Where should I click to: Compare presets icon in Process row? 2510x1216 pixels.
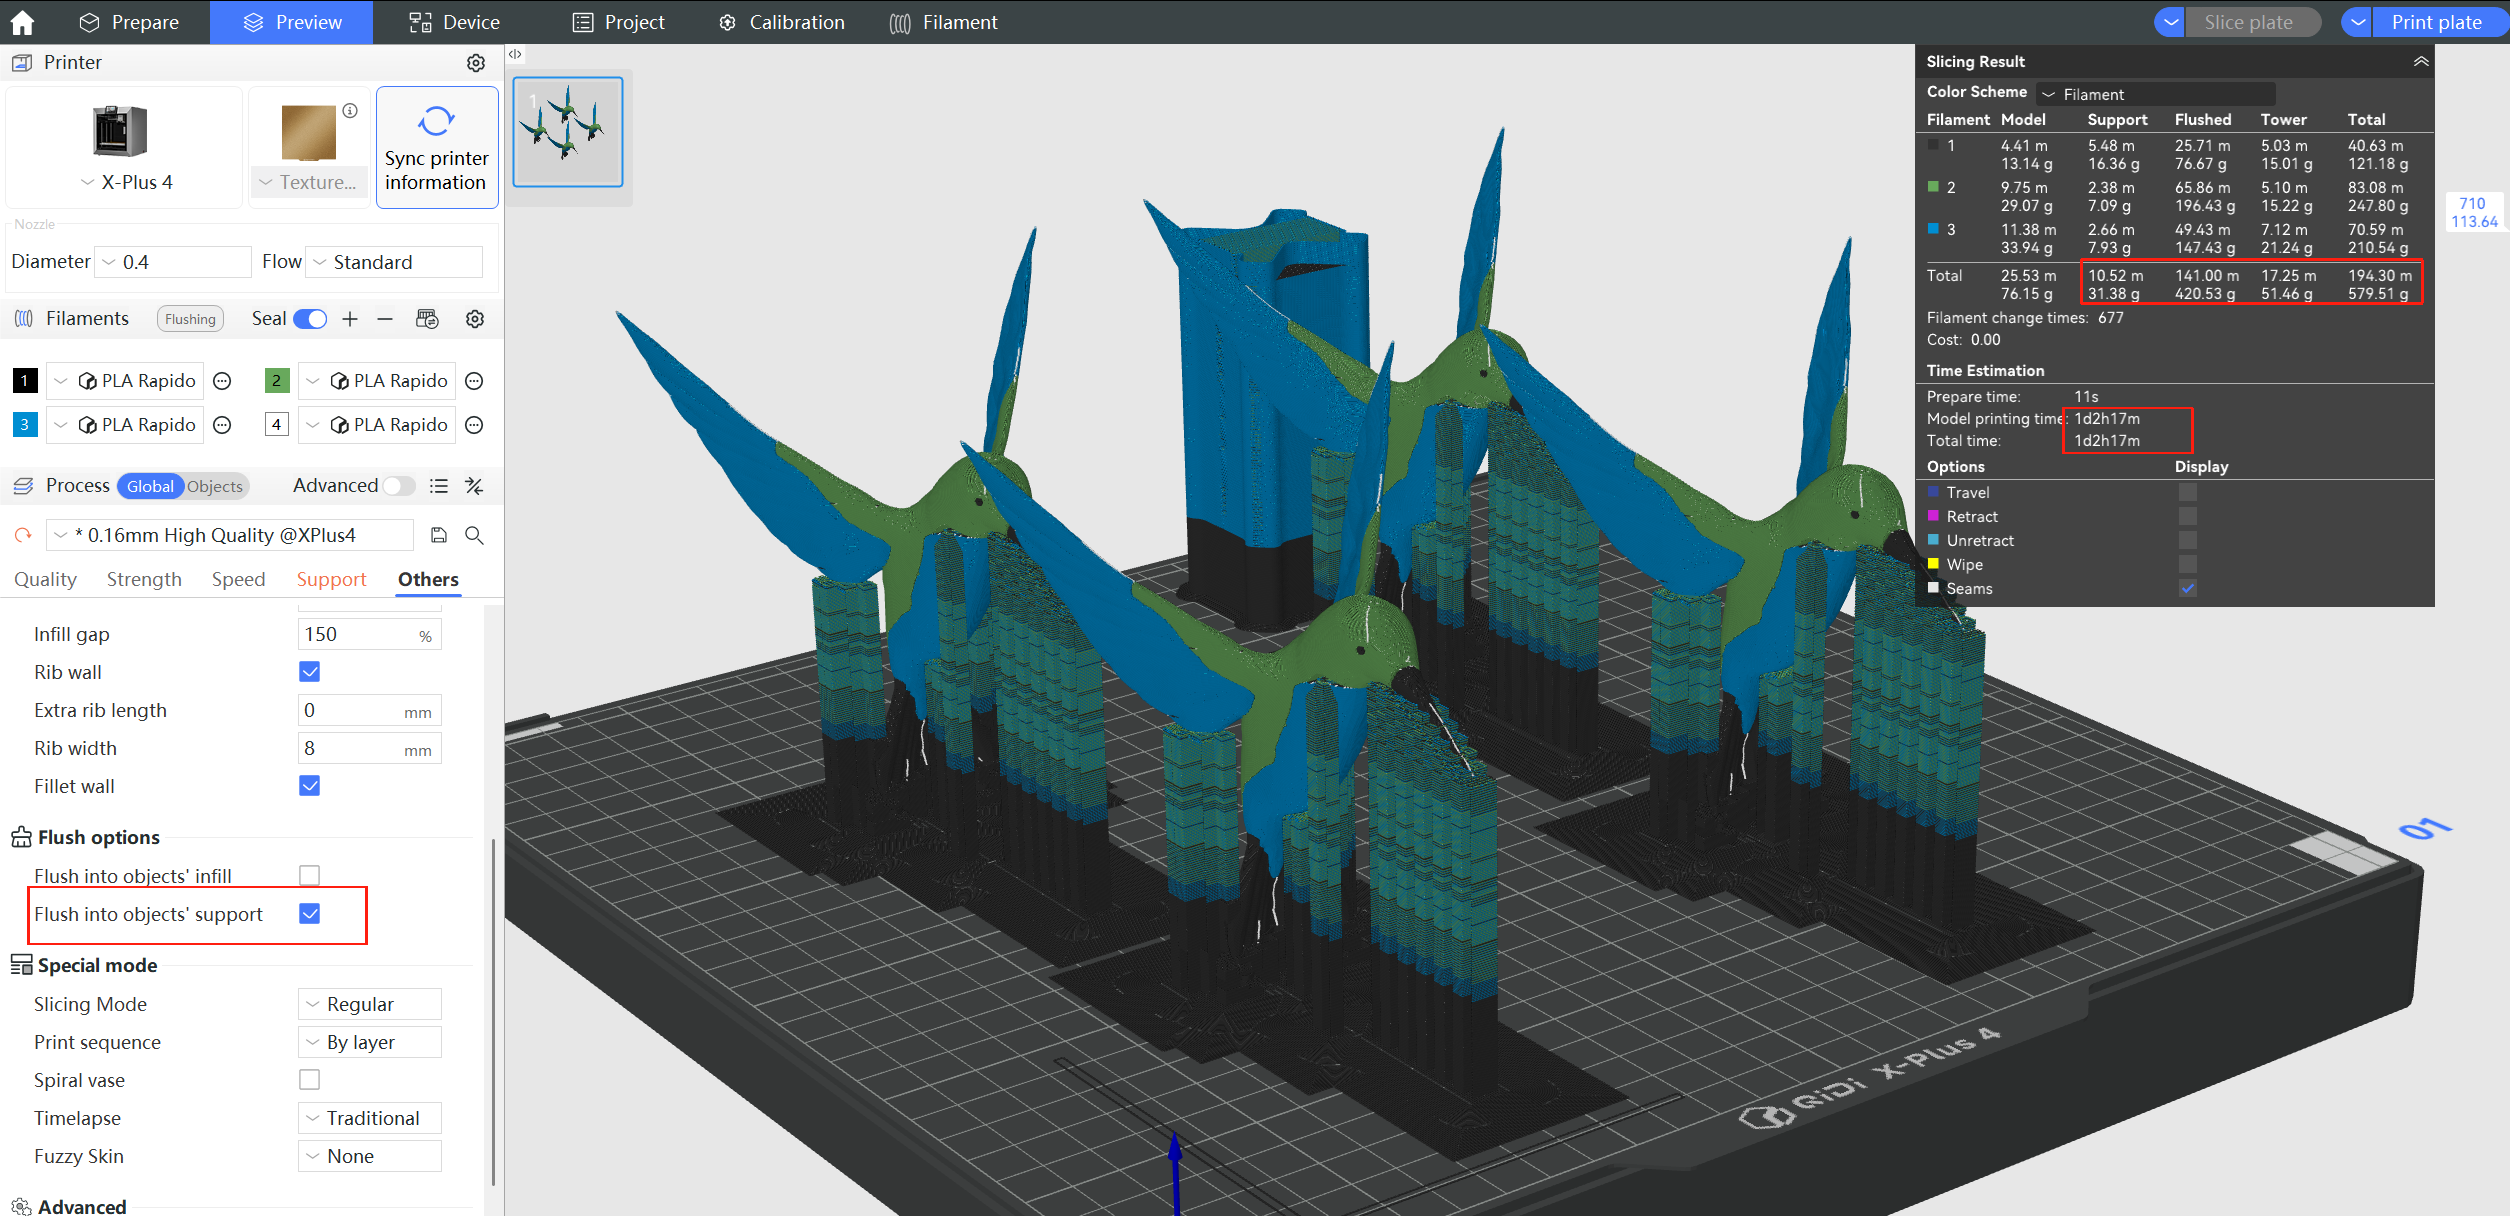click(474, 486)
